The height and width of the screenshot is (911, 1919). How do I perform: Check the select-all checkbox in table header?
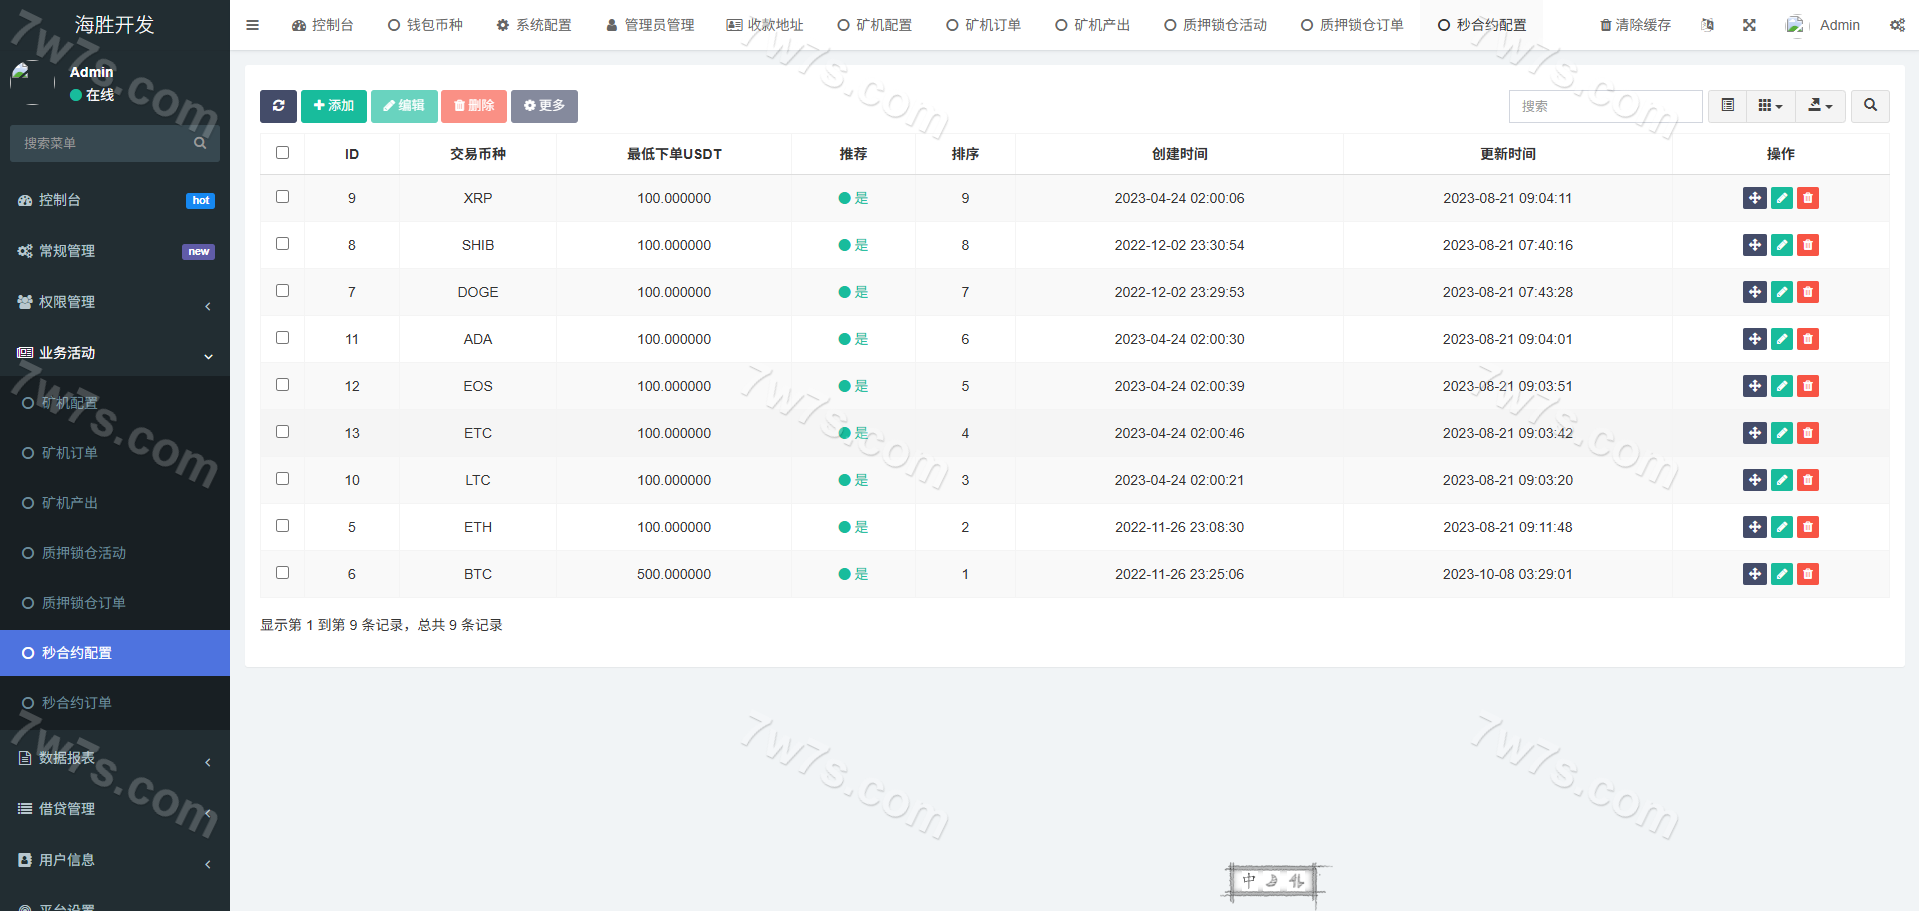tap(282, 153)
